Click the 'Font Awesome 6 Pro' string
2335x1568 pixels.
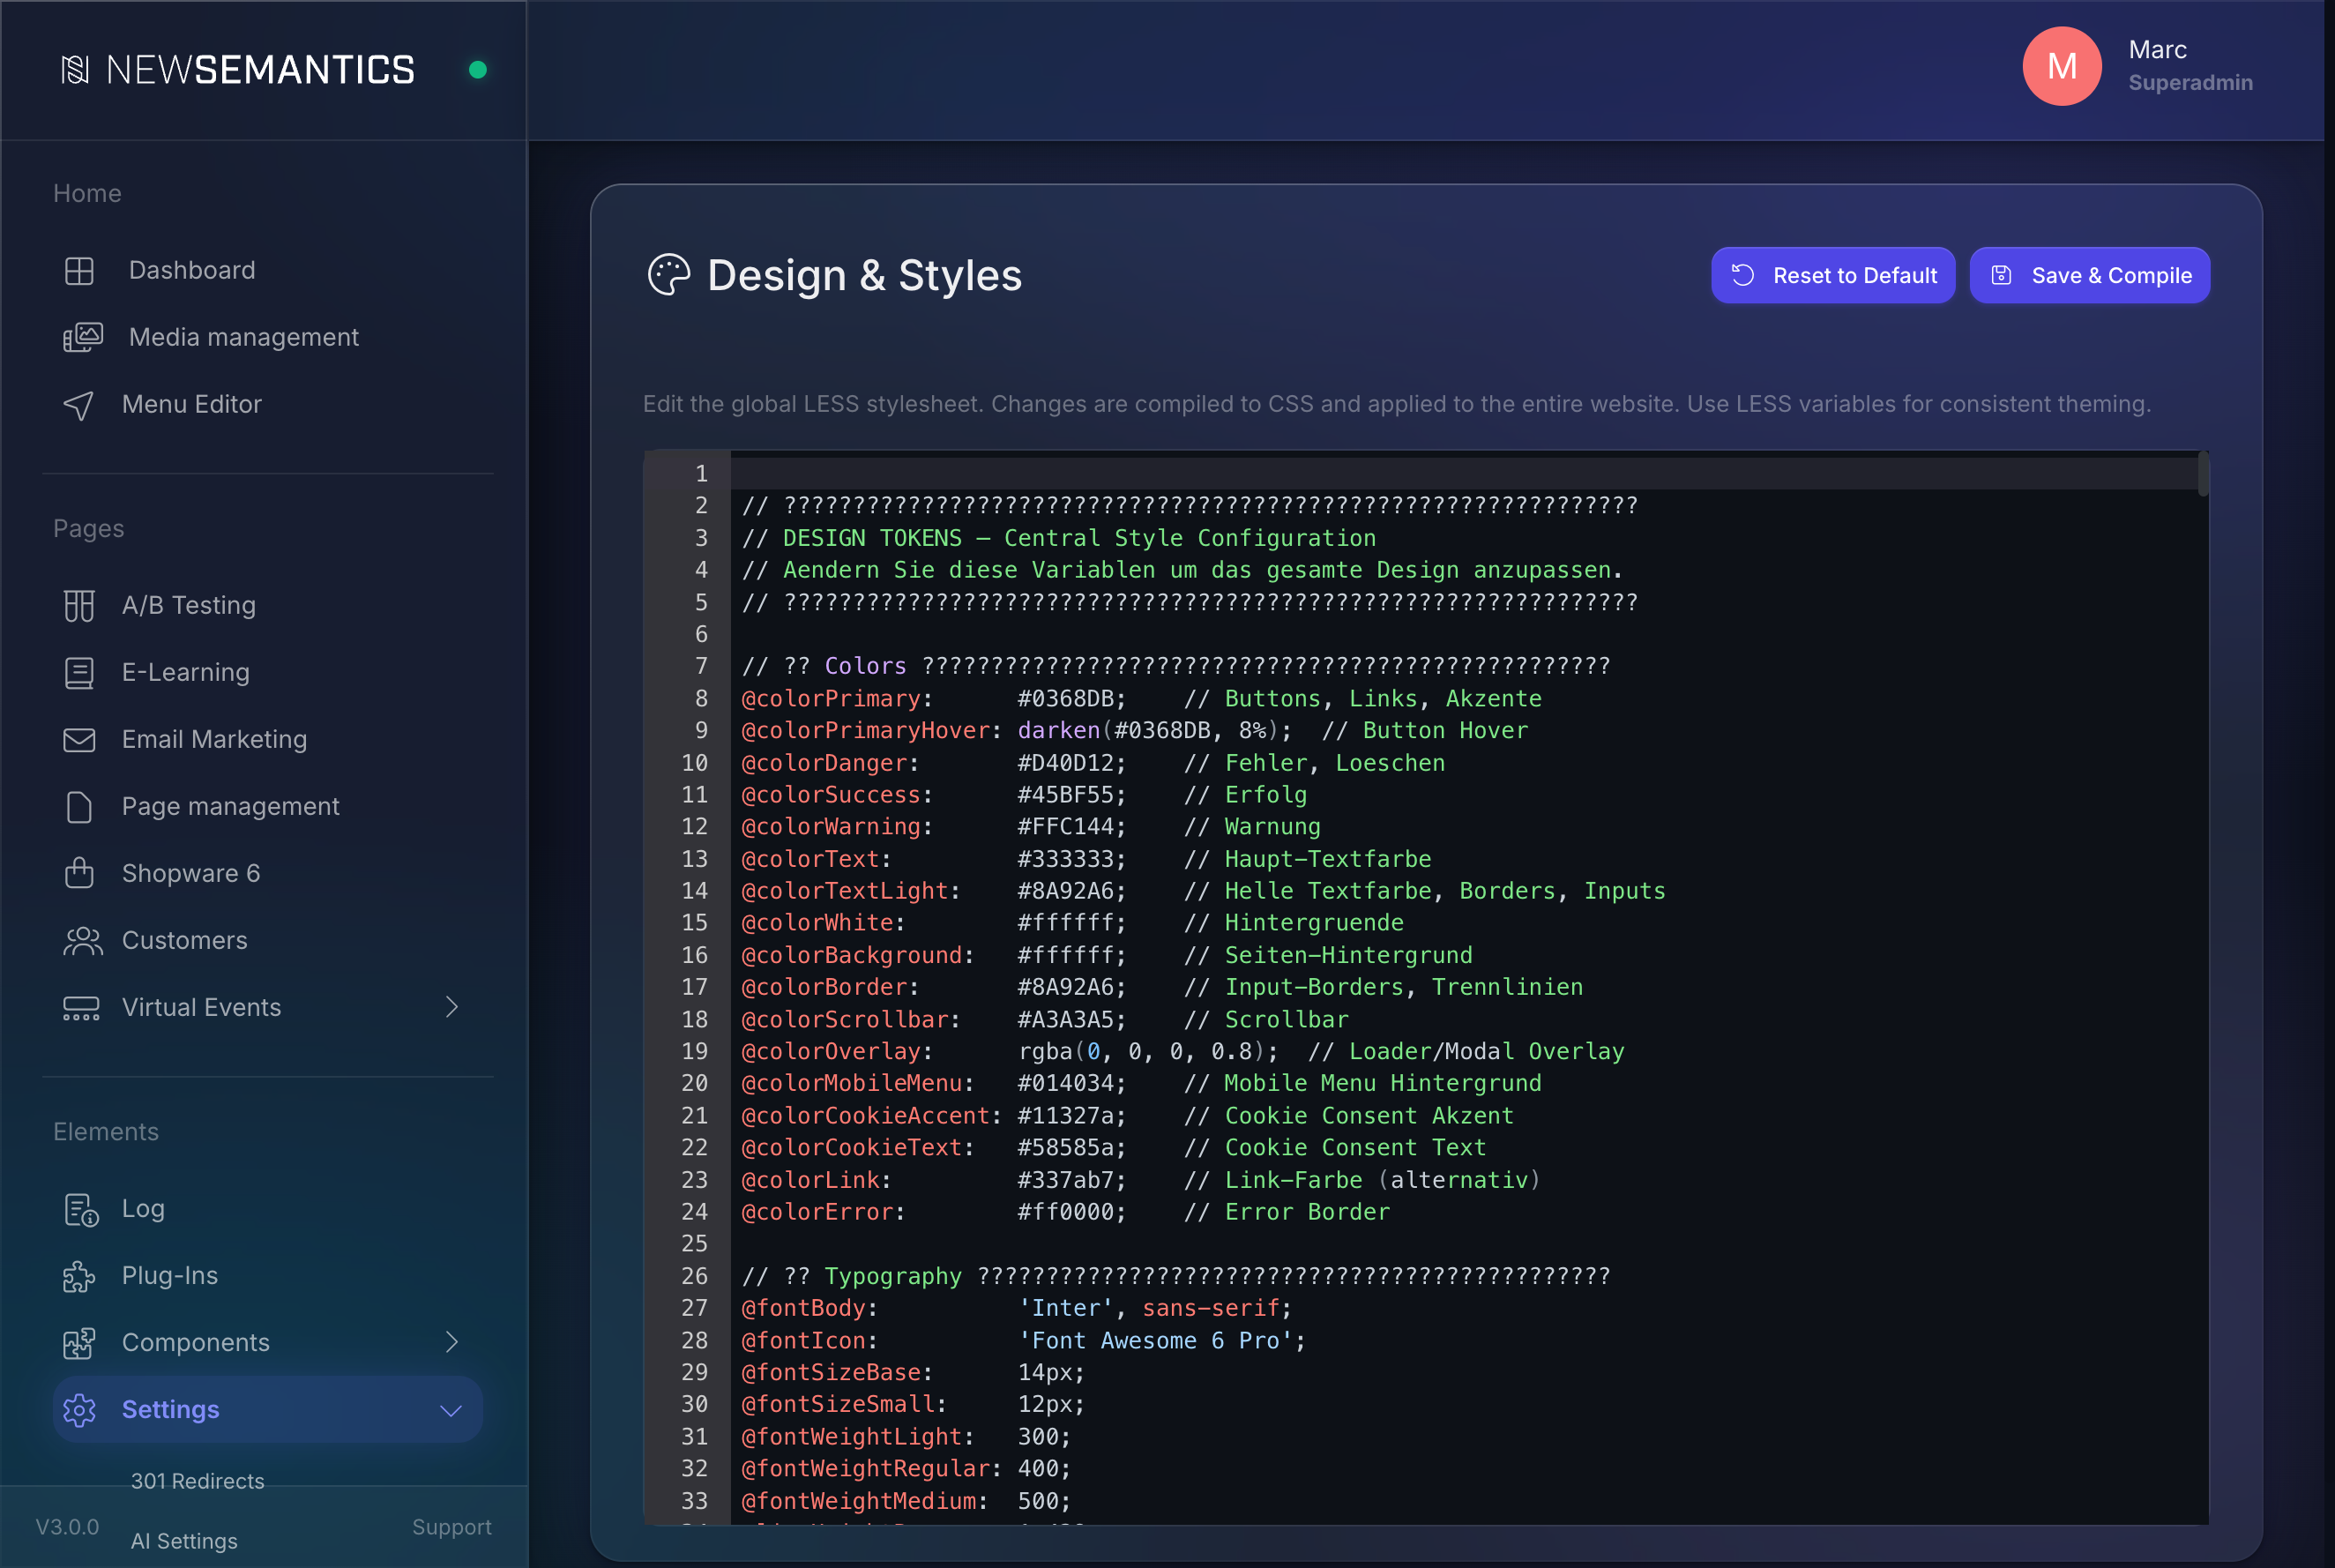point(1155,1340)
